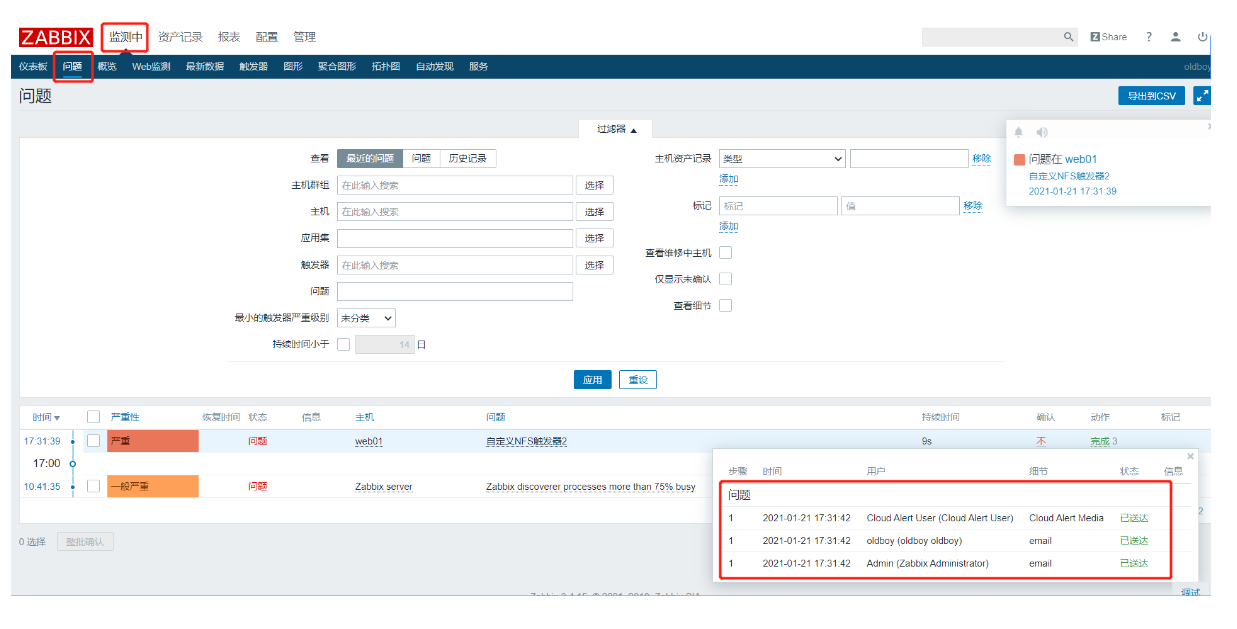Open the user profile icon
Viewport: 1237px width, 629px height.
click(x=1176, y=37)
